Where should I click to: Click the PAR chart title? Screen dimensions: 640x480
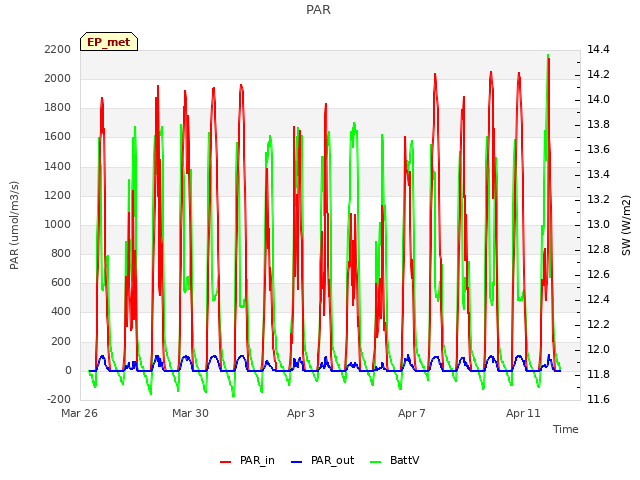[x=318, y=10]
